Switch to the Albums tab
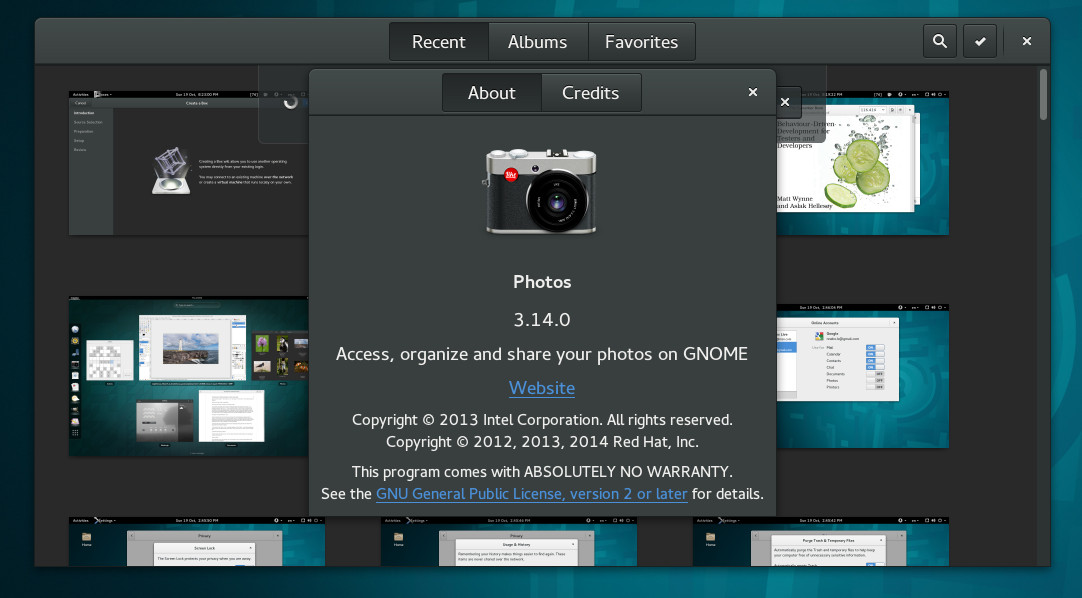Screen dimensions: 1082x598 tap(538, 41)
